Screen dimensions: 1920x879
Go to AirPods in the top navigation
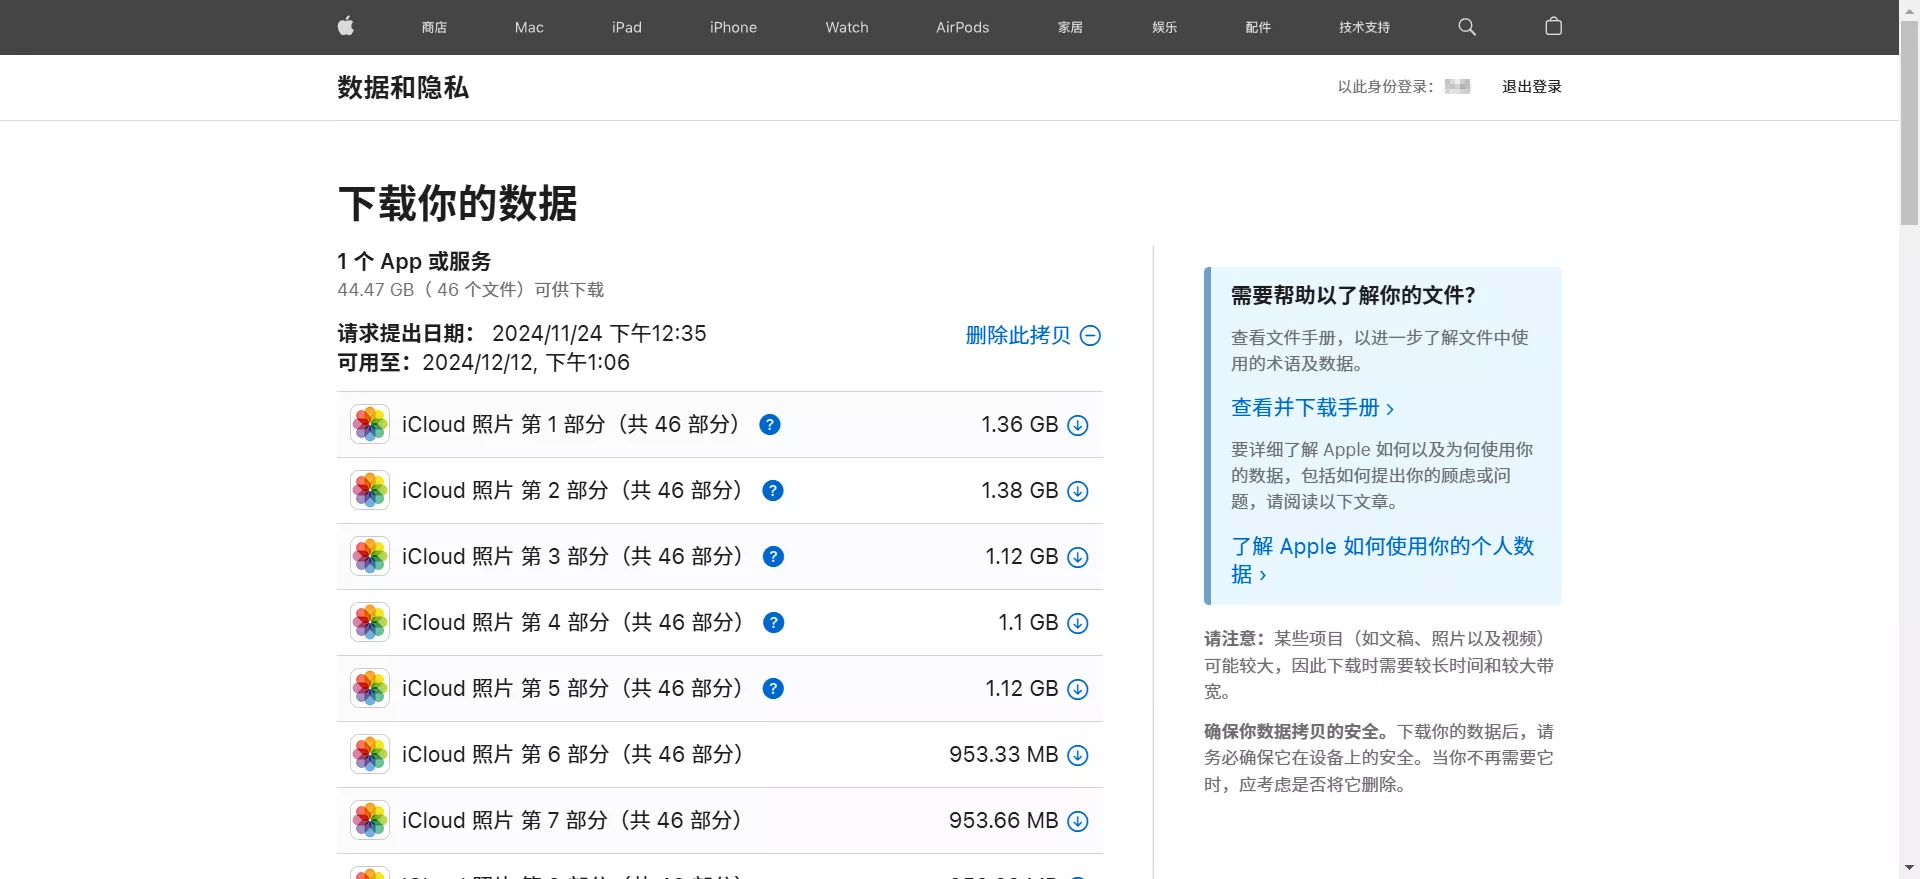[962, 27]
